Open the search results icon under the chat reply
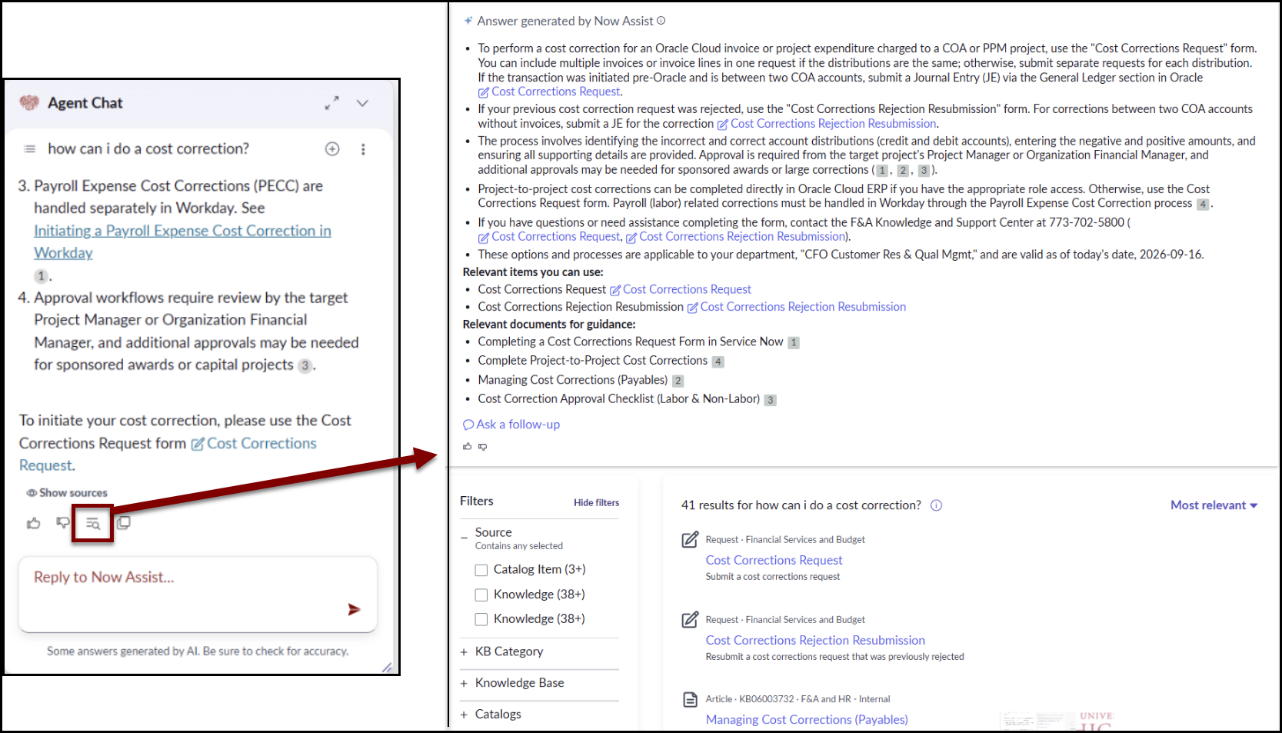 93,522
